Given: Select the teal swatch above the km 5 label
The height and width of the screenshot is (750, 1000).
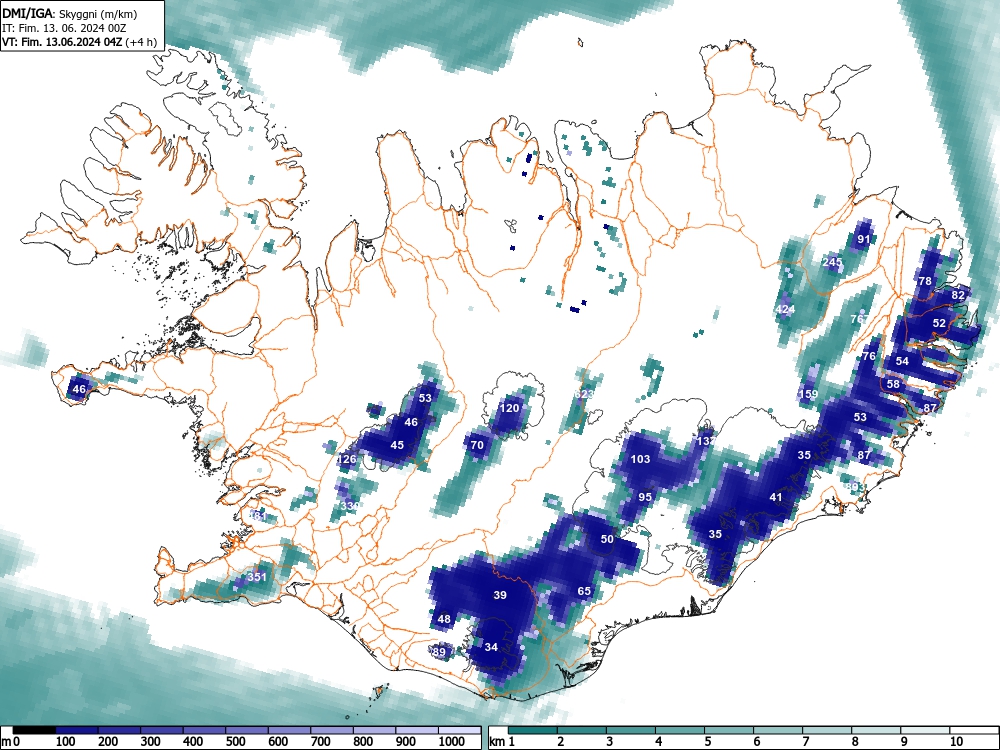Looking at the screenshot, I should pyautogui.click(x=729, y=730).
